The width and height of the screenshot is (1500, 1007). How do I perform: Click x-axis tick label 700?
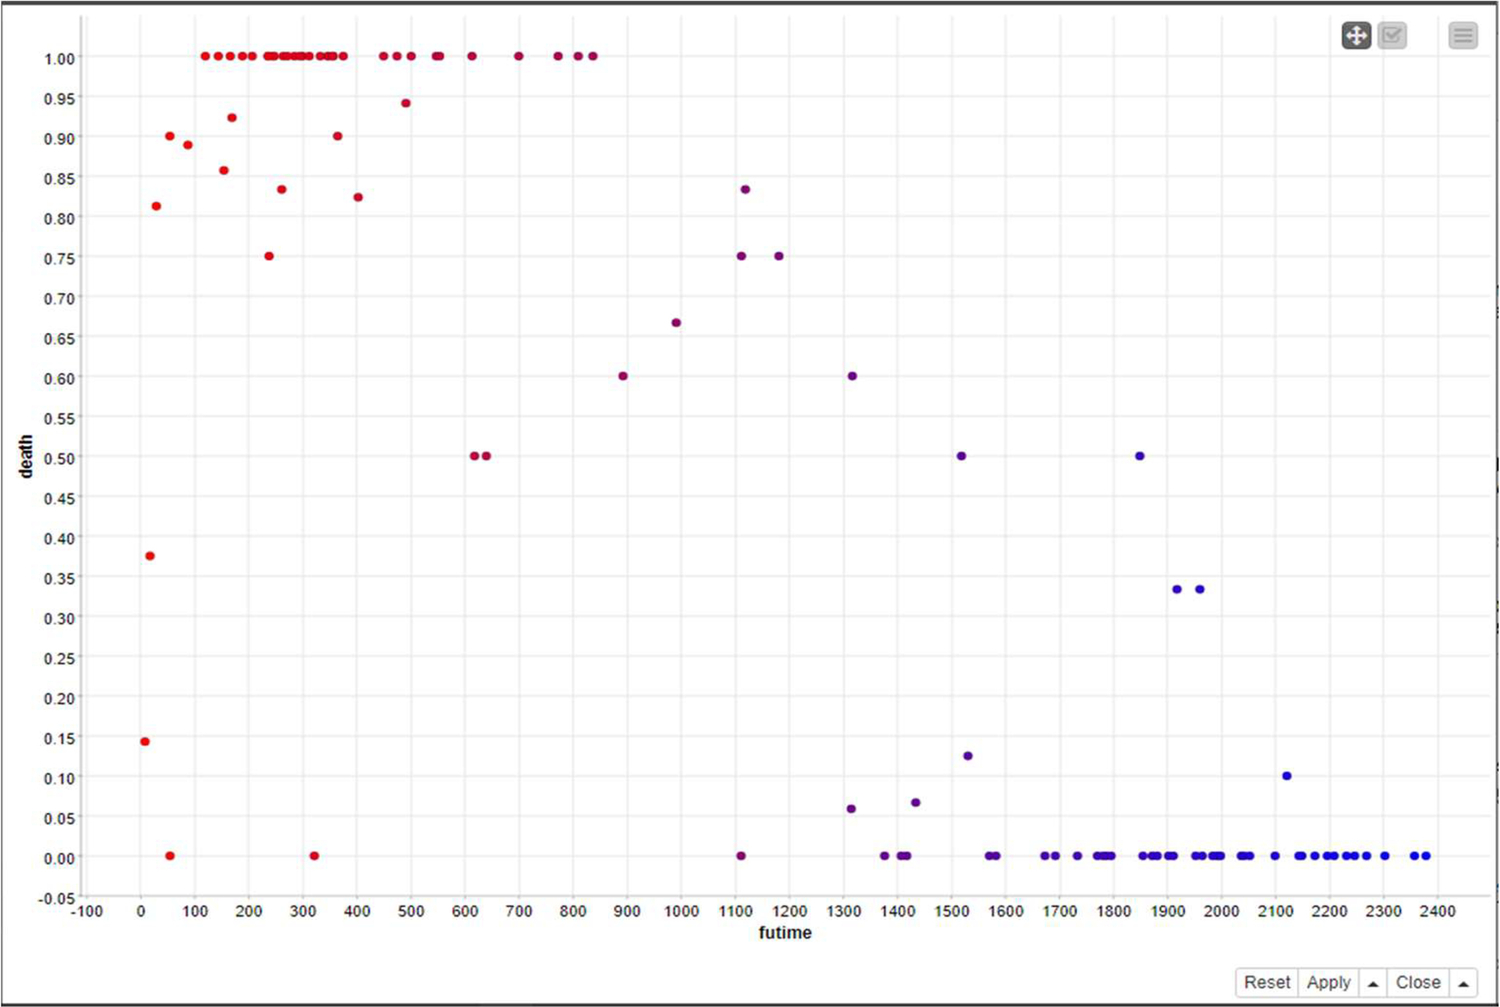[519, 911]
